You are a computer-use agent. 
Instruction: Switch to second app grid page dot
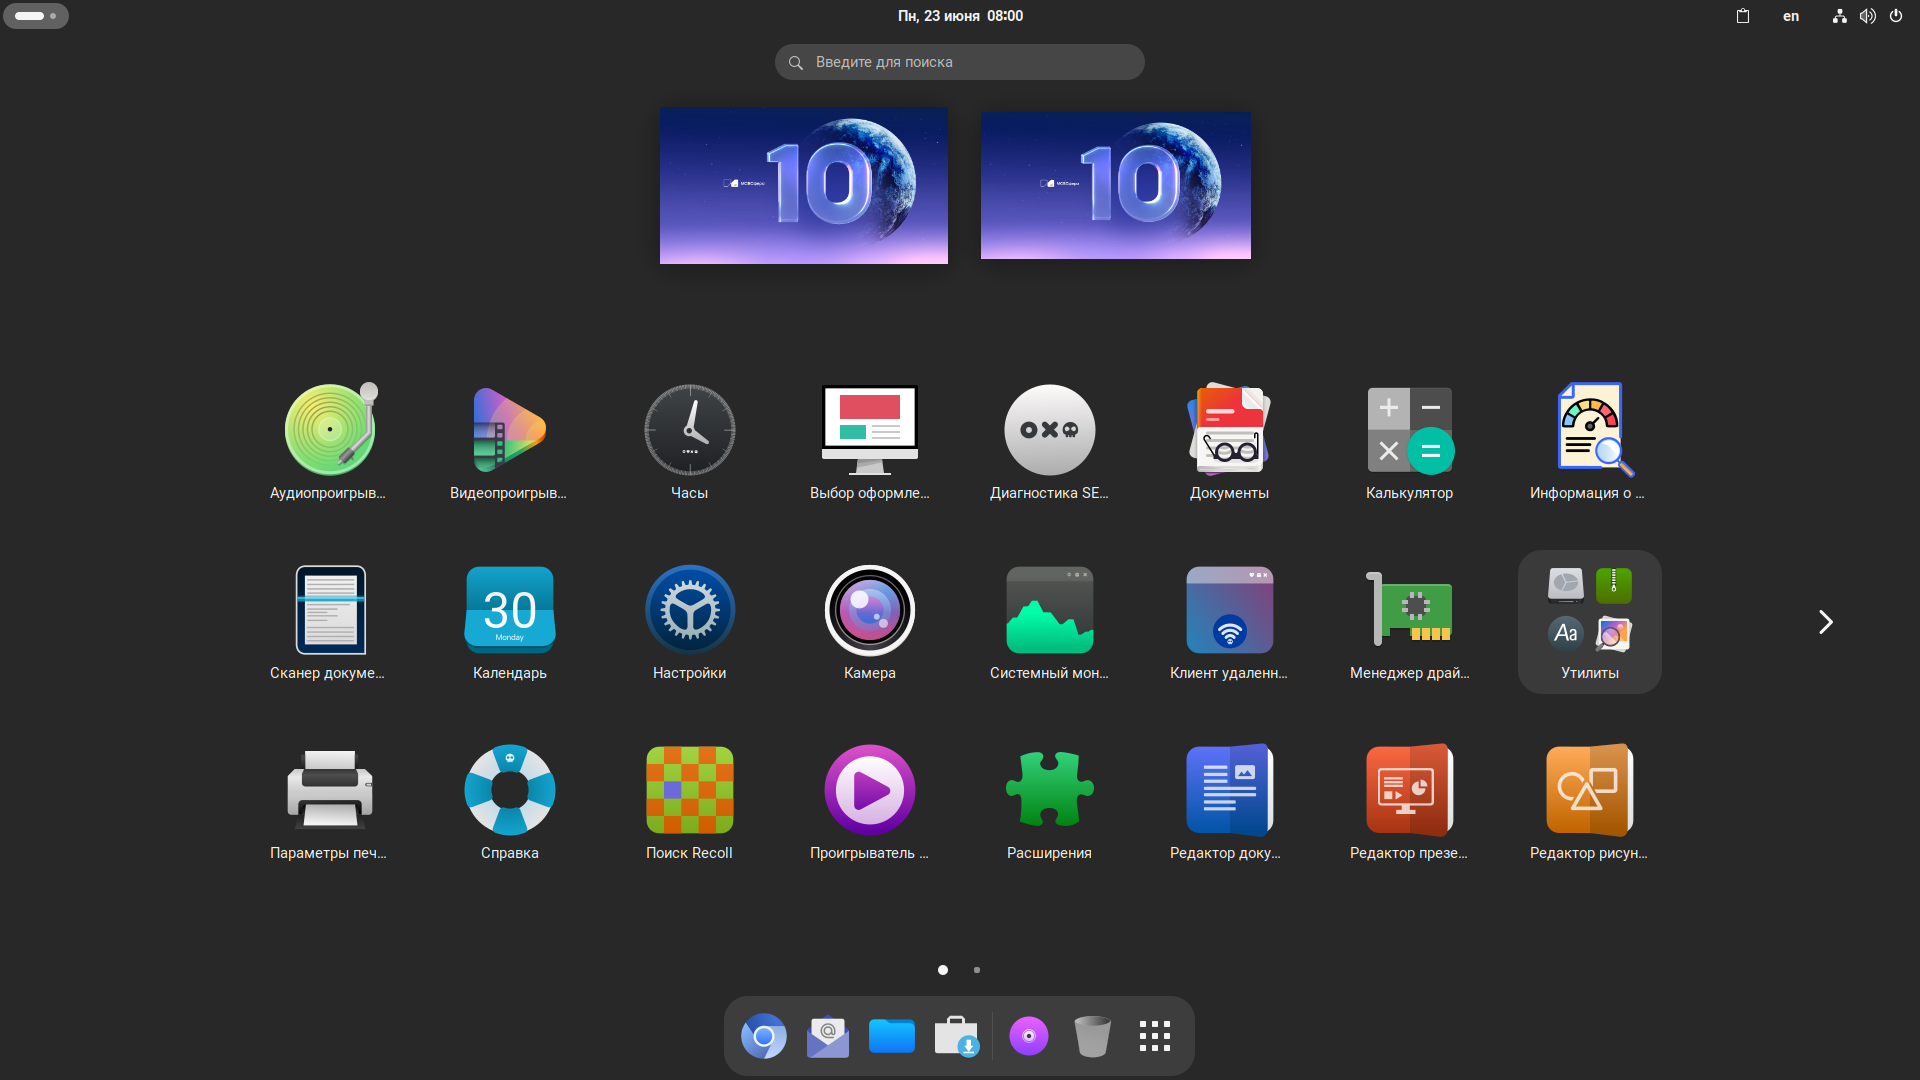click(977, 970)
